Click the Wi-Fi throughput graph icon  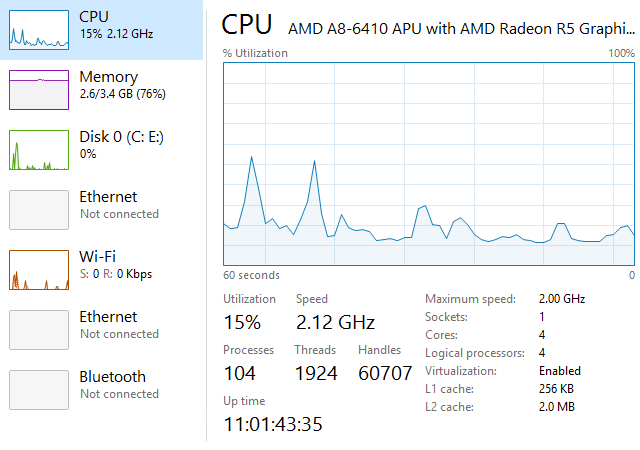tap(38, 269)
